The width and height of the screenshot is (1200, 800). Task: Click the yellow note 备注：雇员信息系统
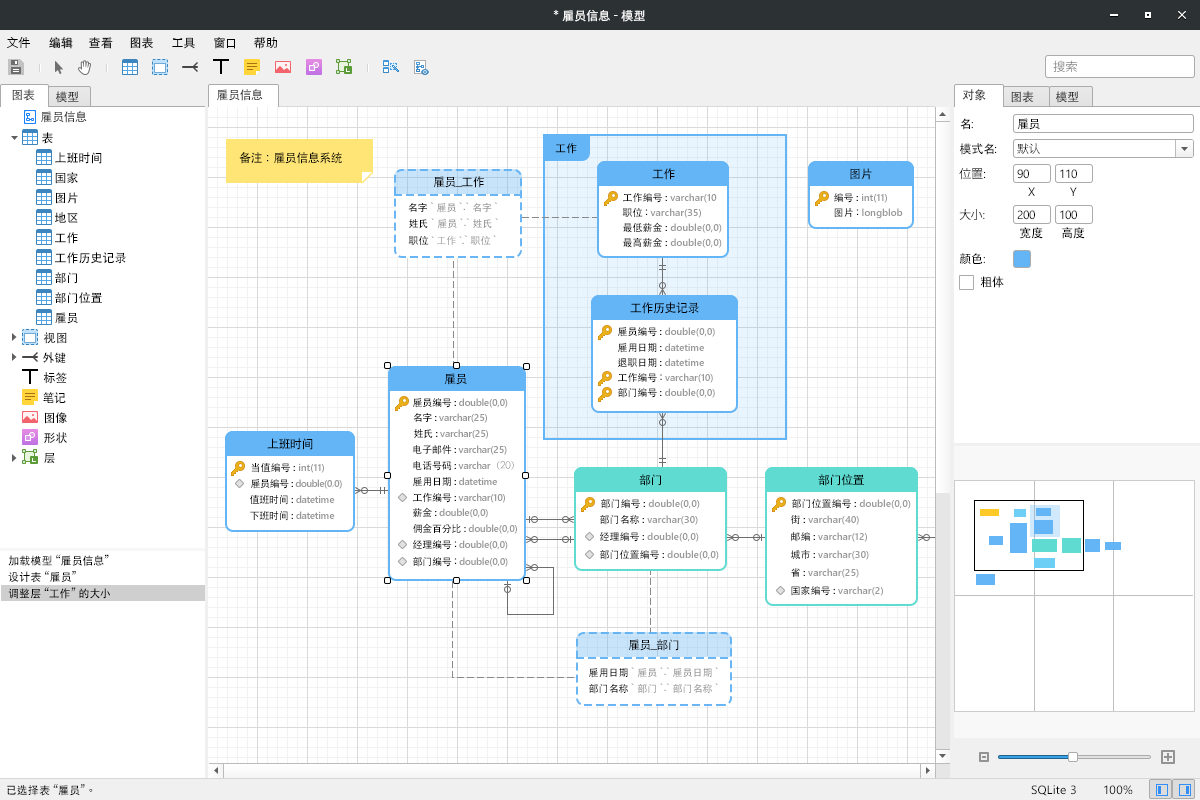coord(299,160)
